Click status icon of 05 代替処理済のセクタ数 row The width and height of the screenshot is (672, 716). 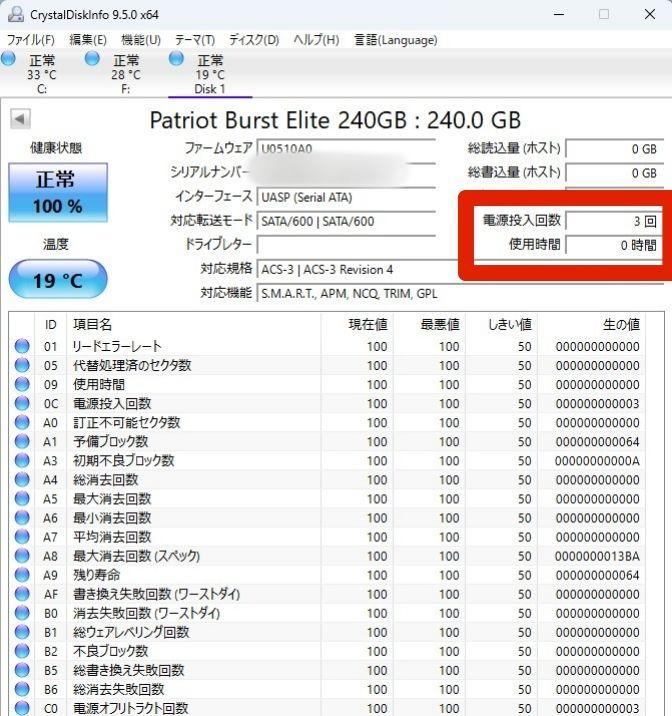coord(22,365)
